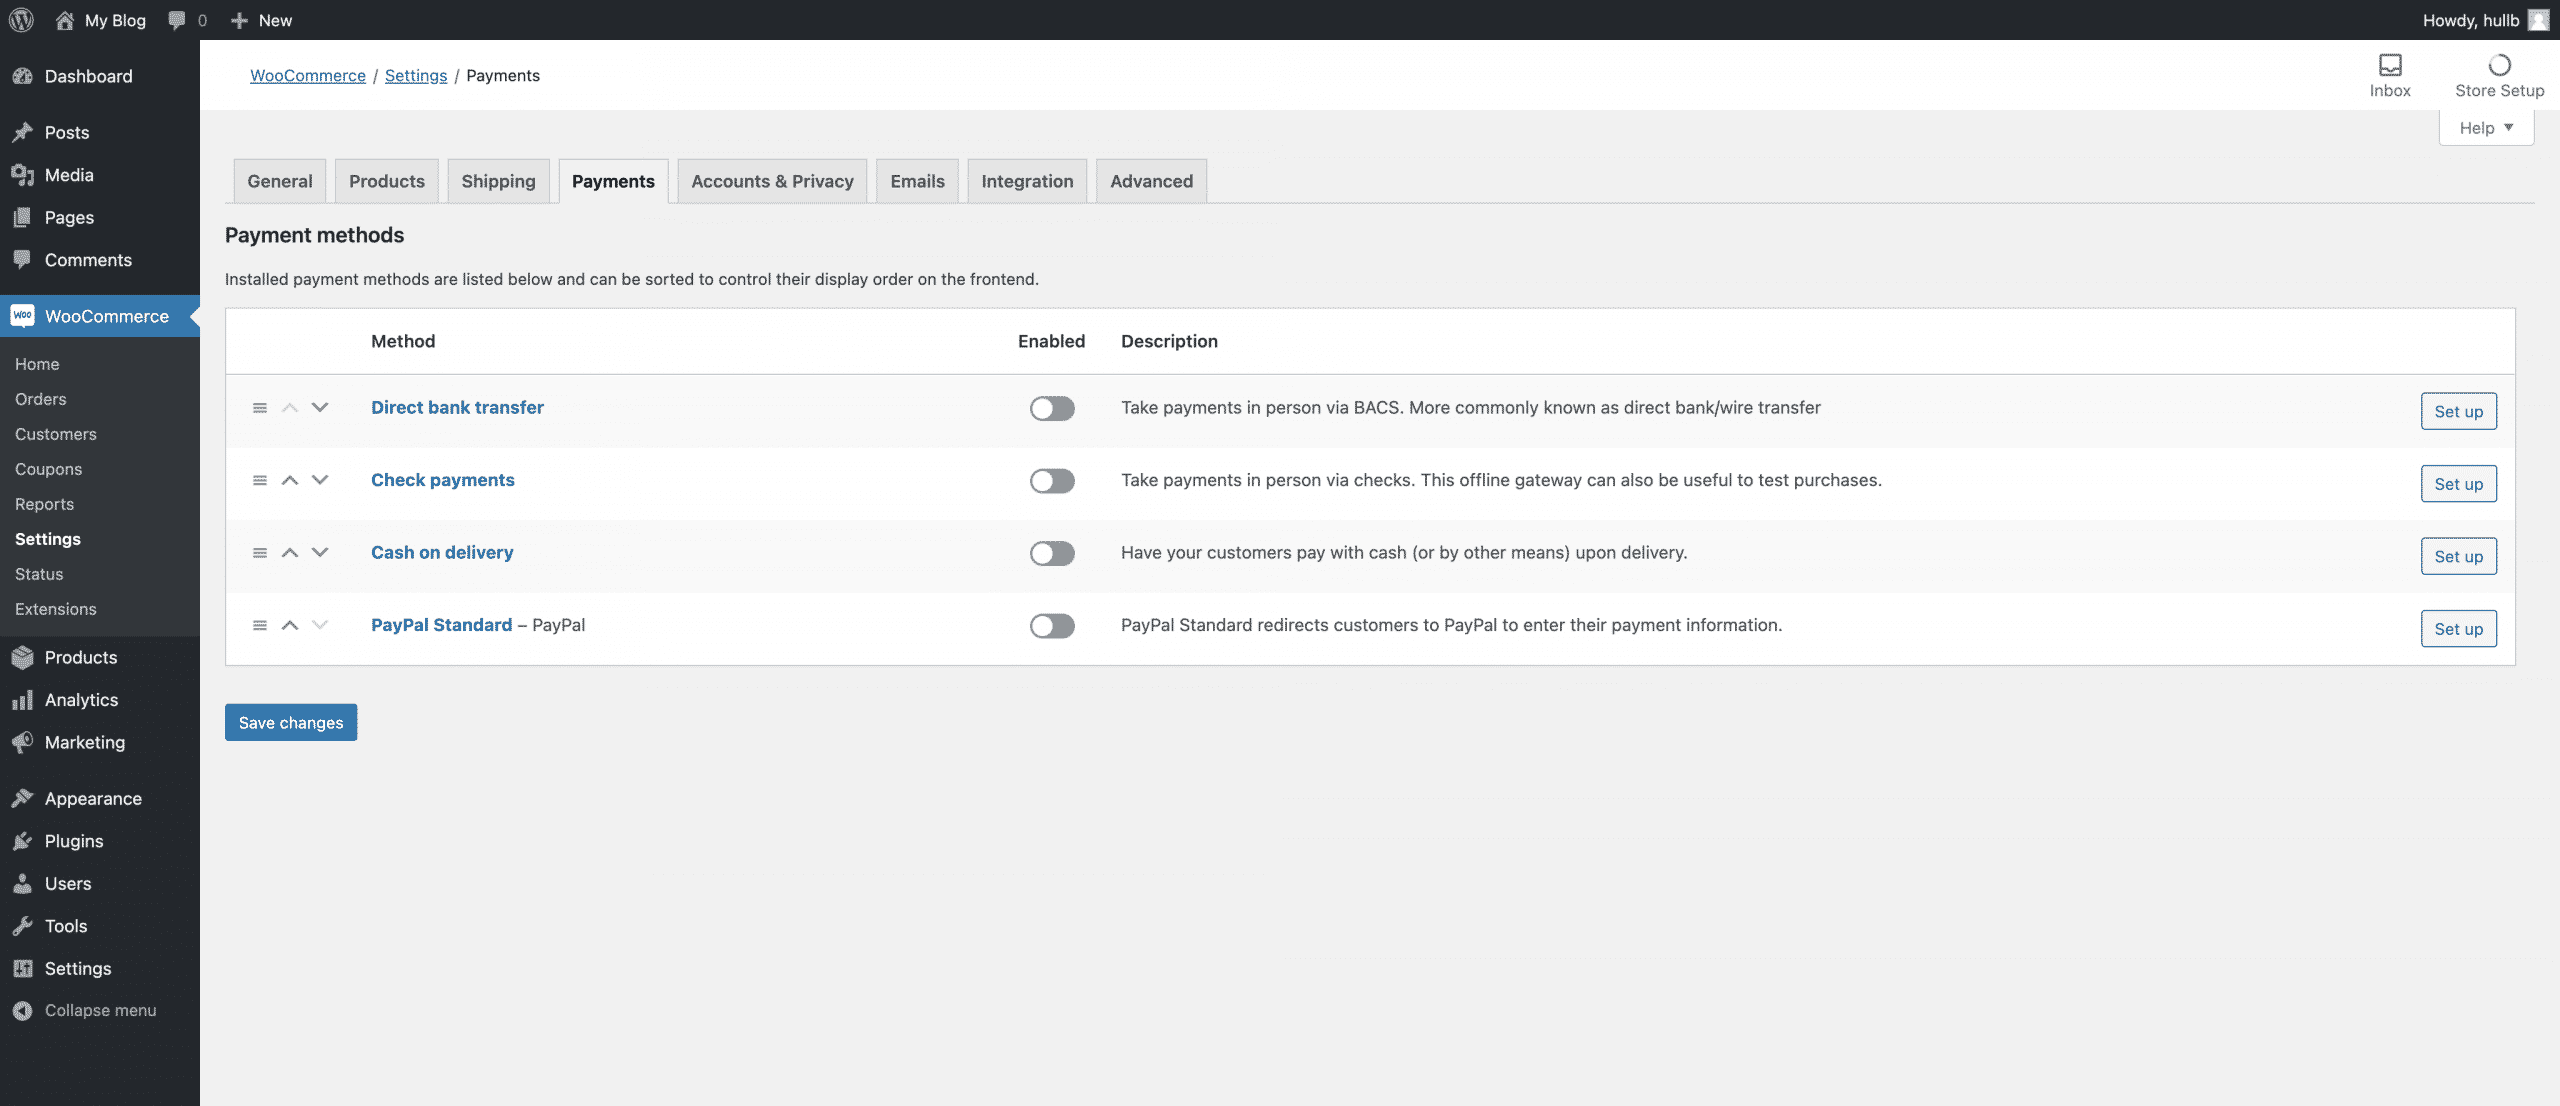Enable the Direct bank transfer toggle
The image size is (2560, 1106).
(x=1052, y=408)
